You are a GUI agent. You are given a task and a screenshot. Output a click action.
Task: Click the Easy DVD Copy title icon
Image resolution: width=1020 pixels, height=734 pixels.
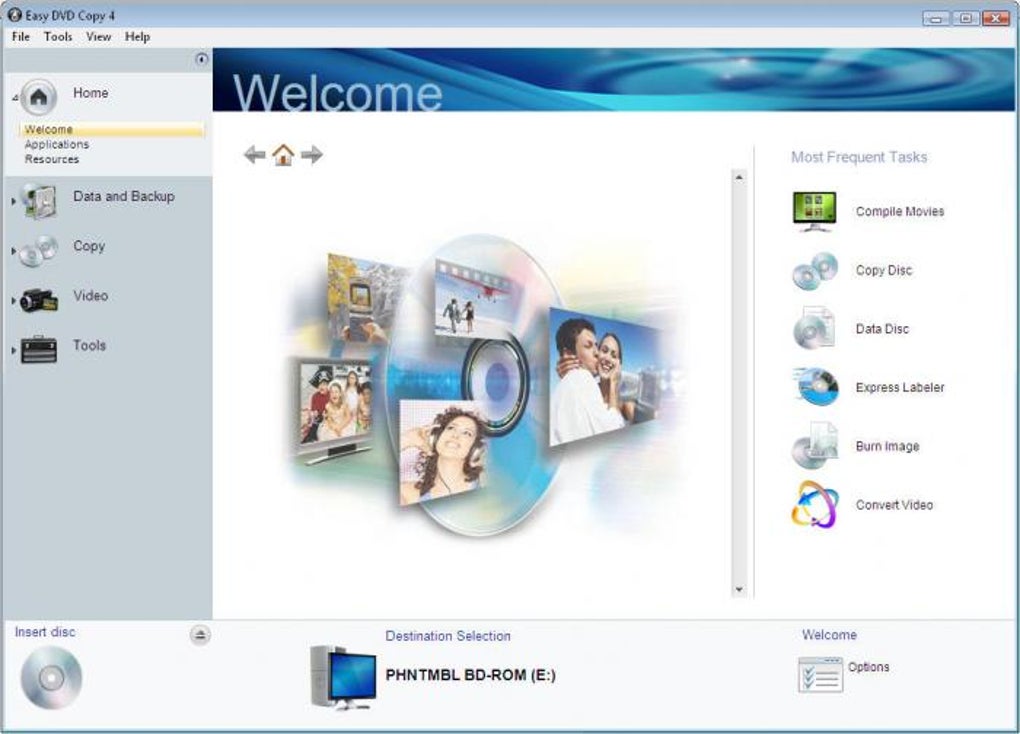pyautogui.click(x=15, y=14)
